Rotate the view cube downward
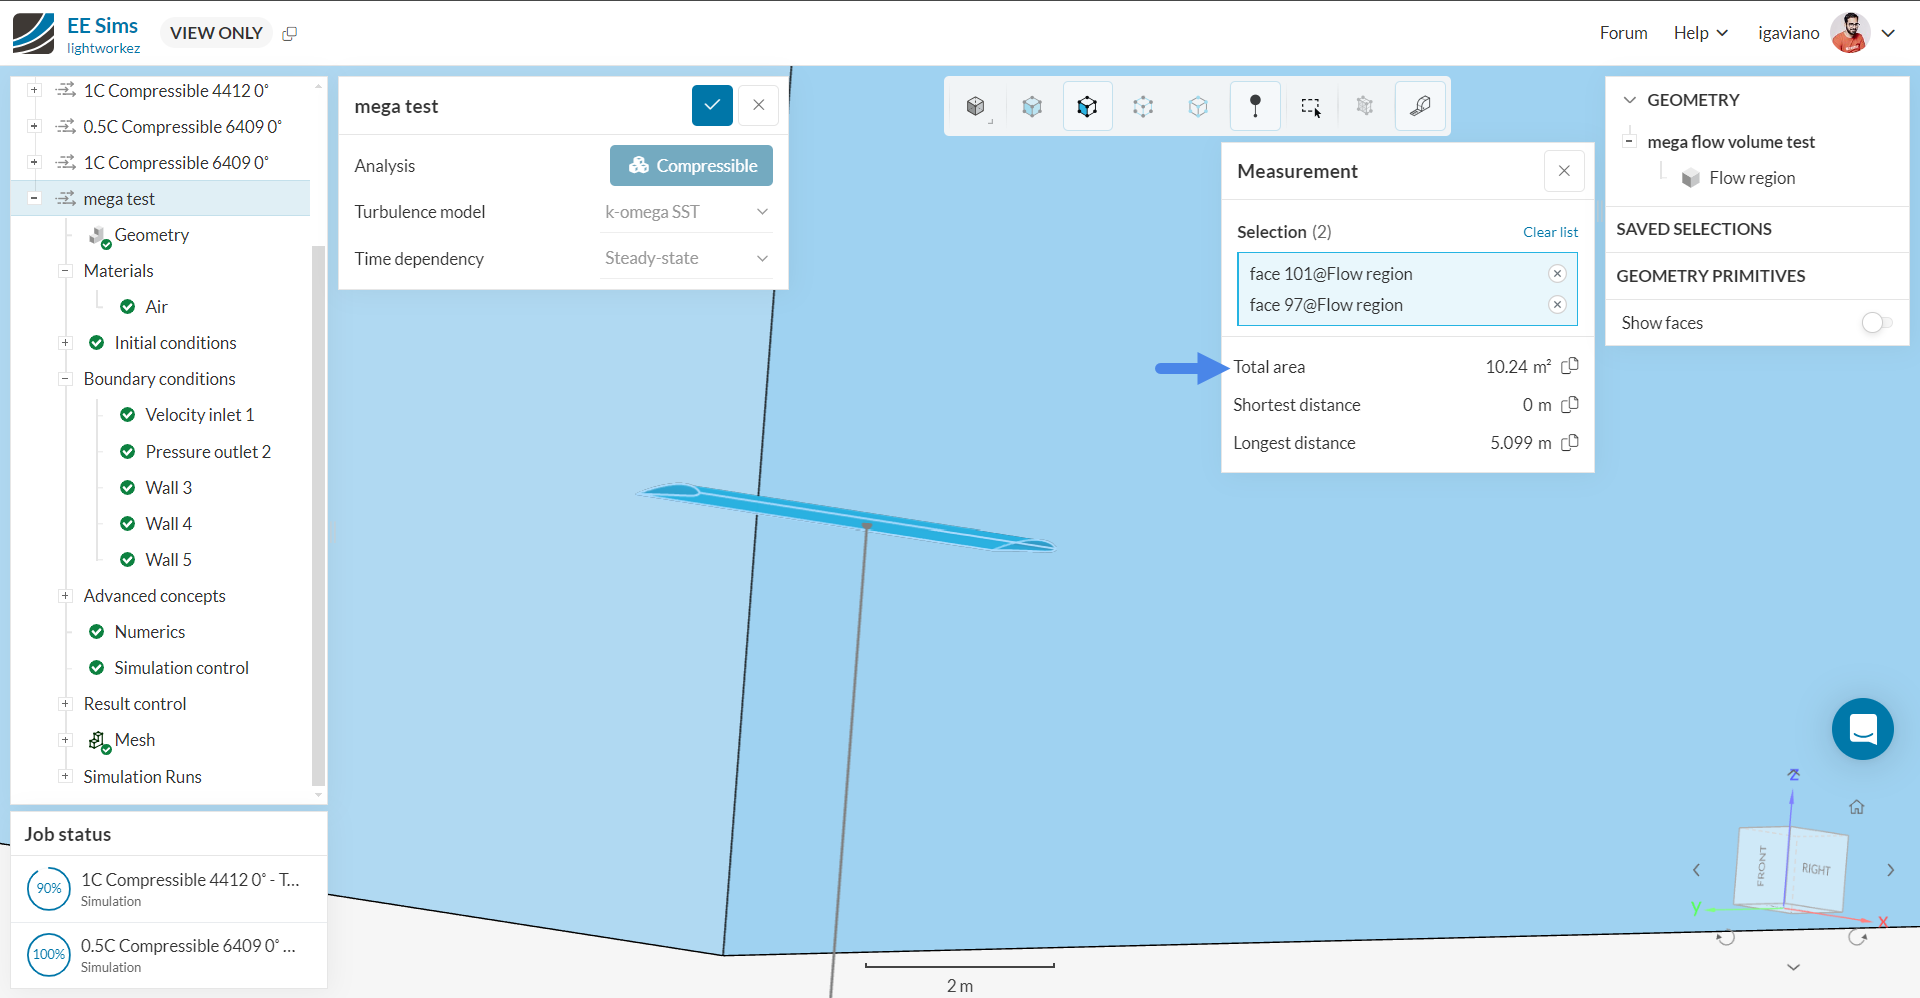Screen dimensions: 1920x998 [1793, 967]
